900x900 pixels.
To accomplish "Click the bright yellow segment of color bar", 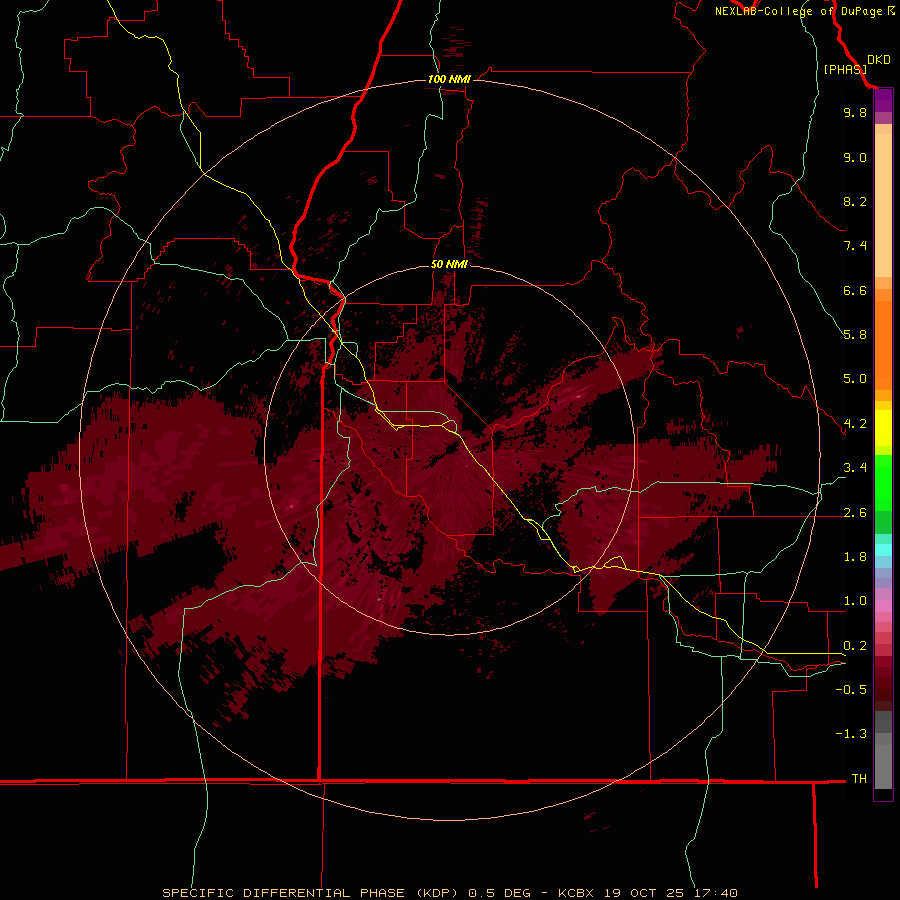I will [x=883, y=428].
